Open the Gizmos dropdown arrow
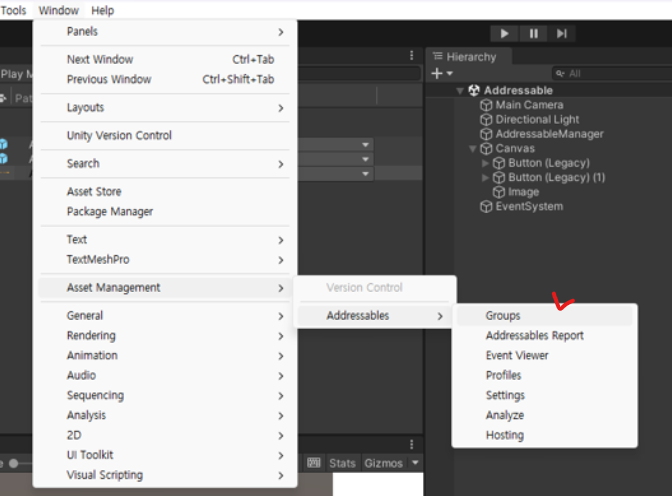This screenshot has height=496, width=672. click(x=415, y=463)
